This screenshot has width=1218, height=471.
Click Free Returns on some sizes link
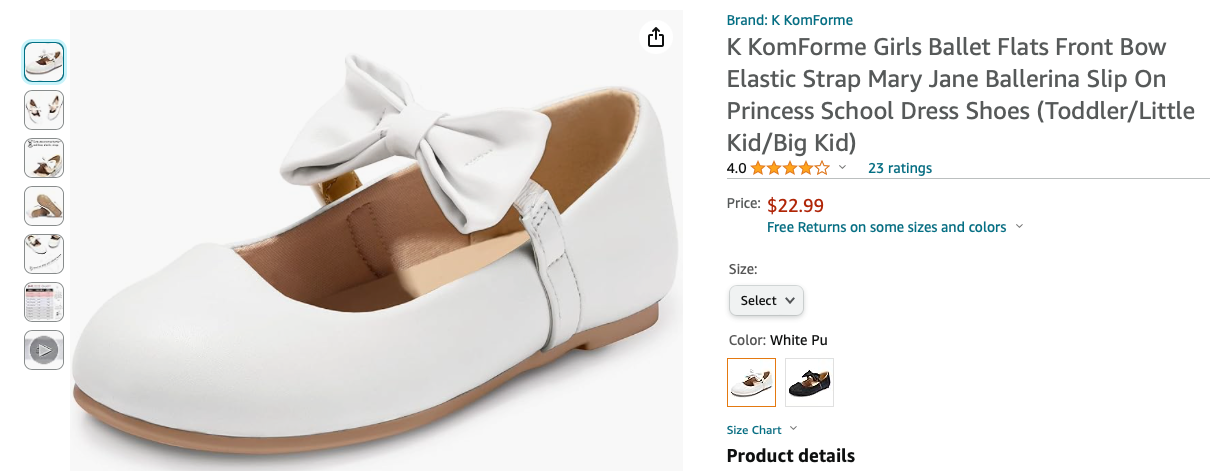pos(886,227)
